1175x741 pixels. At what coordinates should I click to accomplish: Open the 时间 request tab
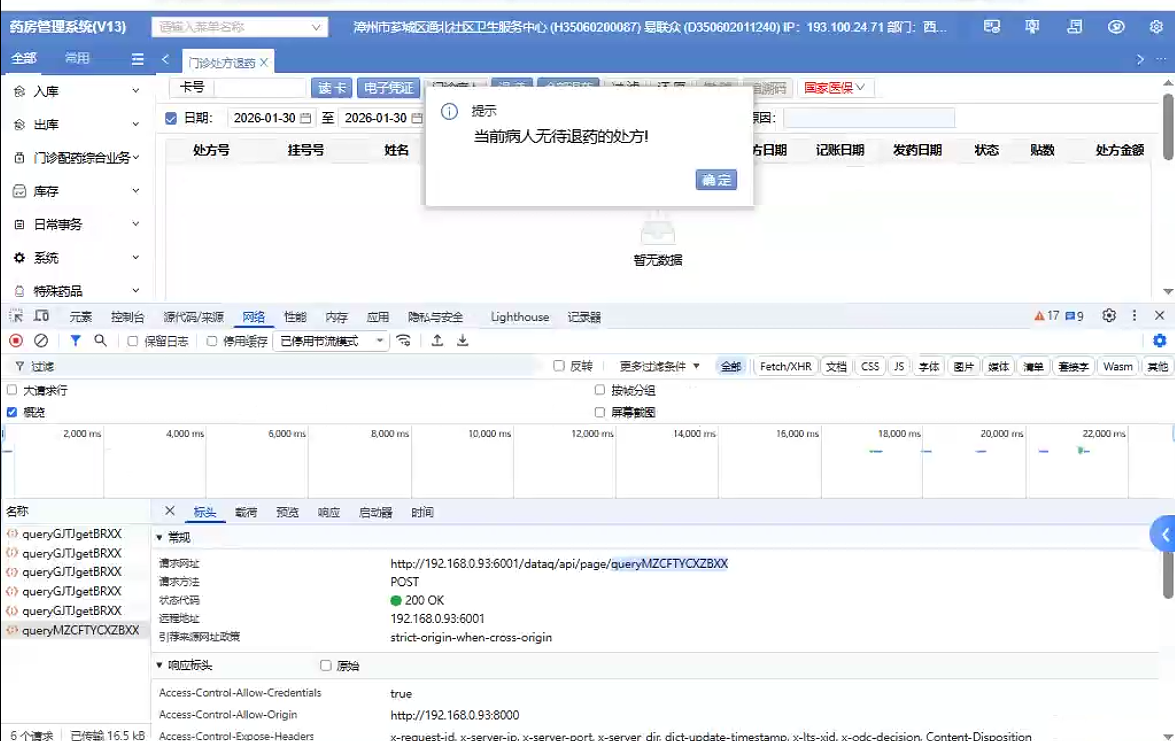pyautogui.click(x=422, y=512)
